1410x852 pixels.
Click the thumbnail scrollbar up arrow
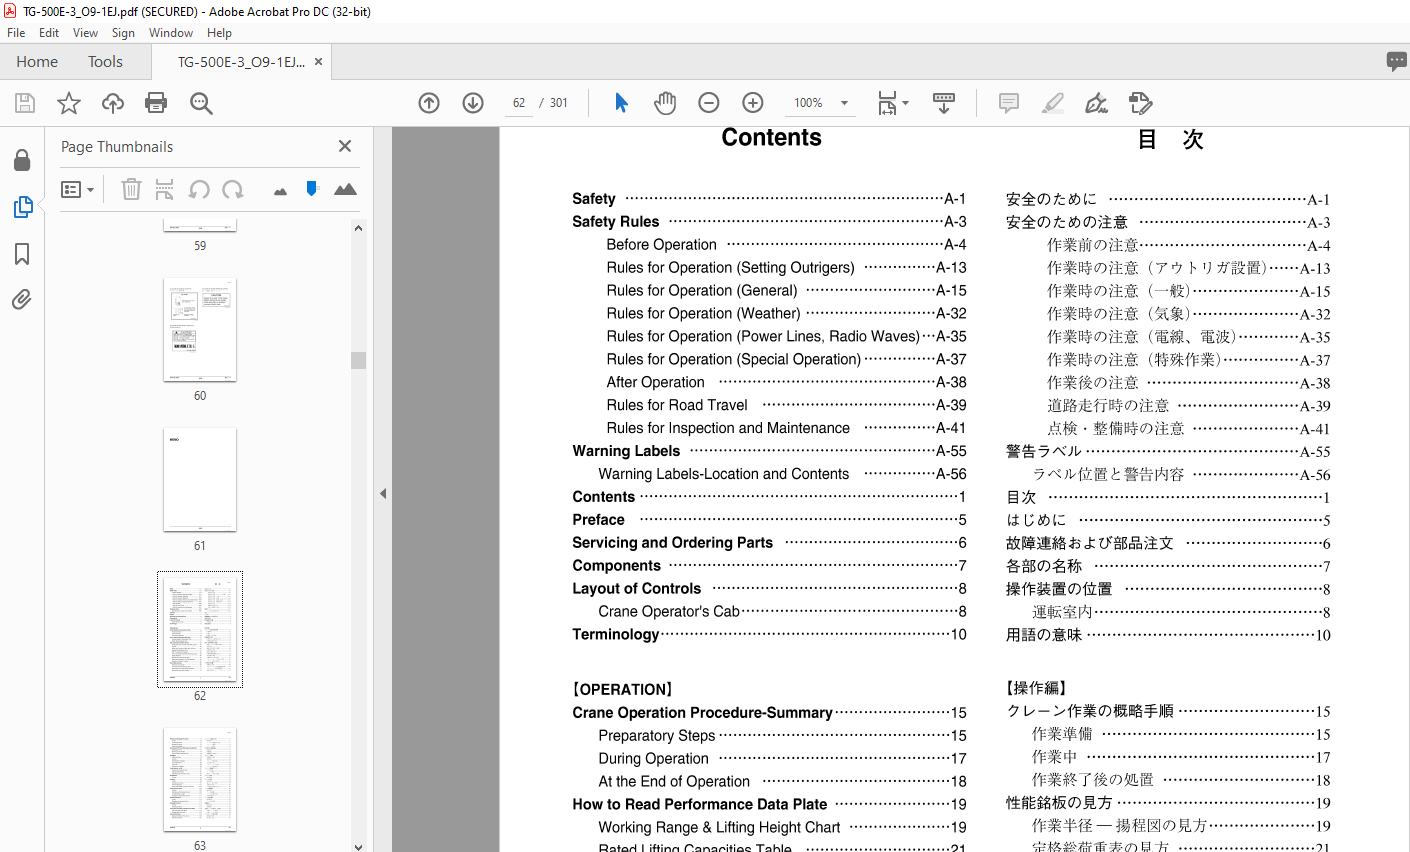(x=358, y=228)
